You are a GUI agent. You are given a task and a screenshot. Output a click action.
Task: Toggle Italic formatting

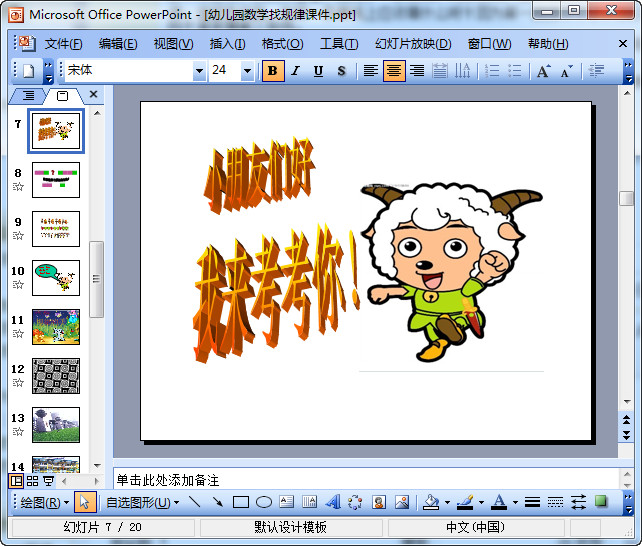coord(295,71)
